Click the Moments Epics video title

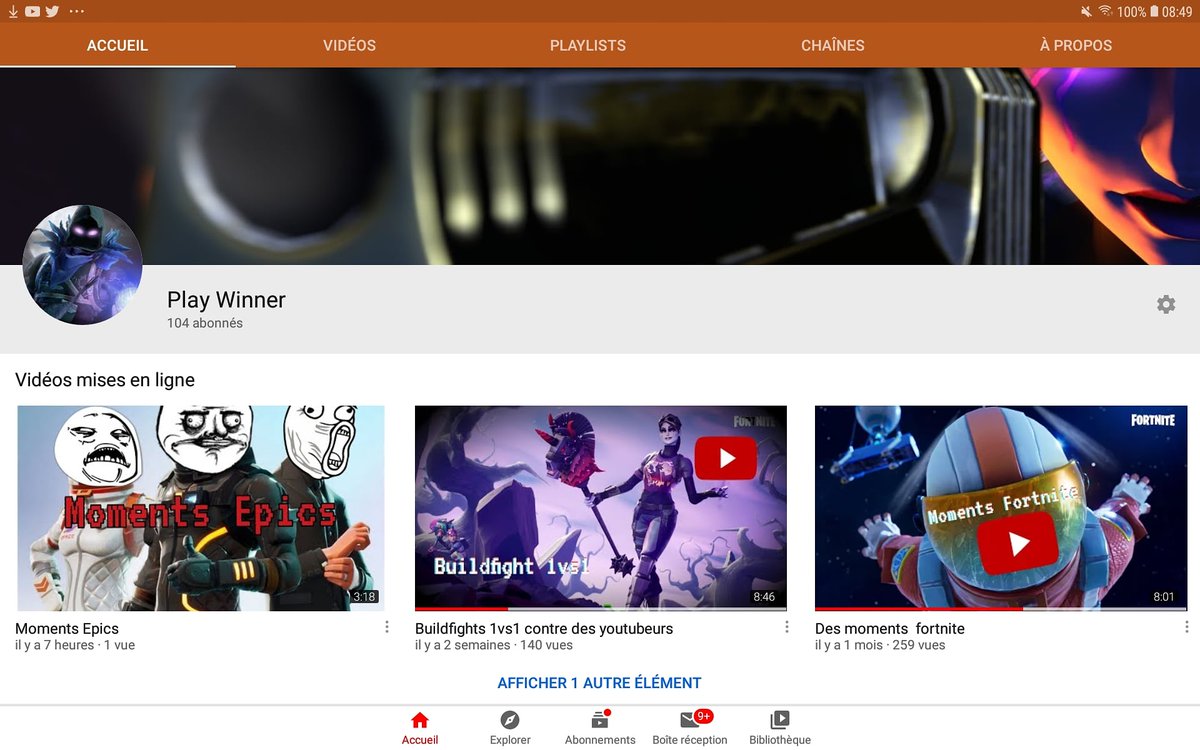click(67, 629)
